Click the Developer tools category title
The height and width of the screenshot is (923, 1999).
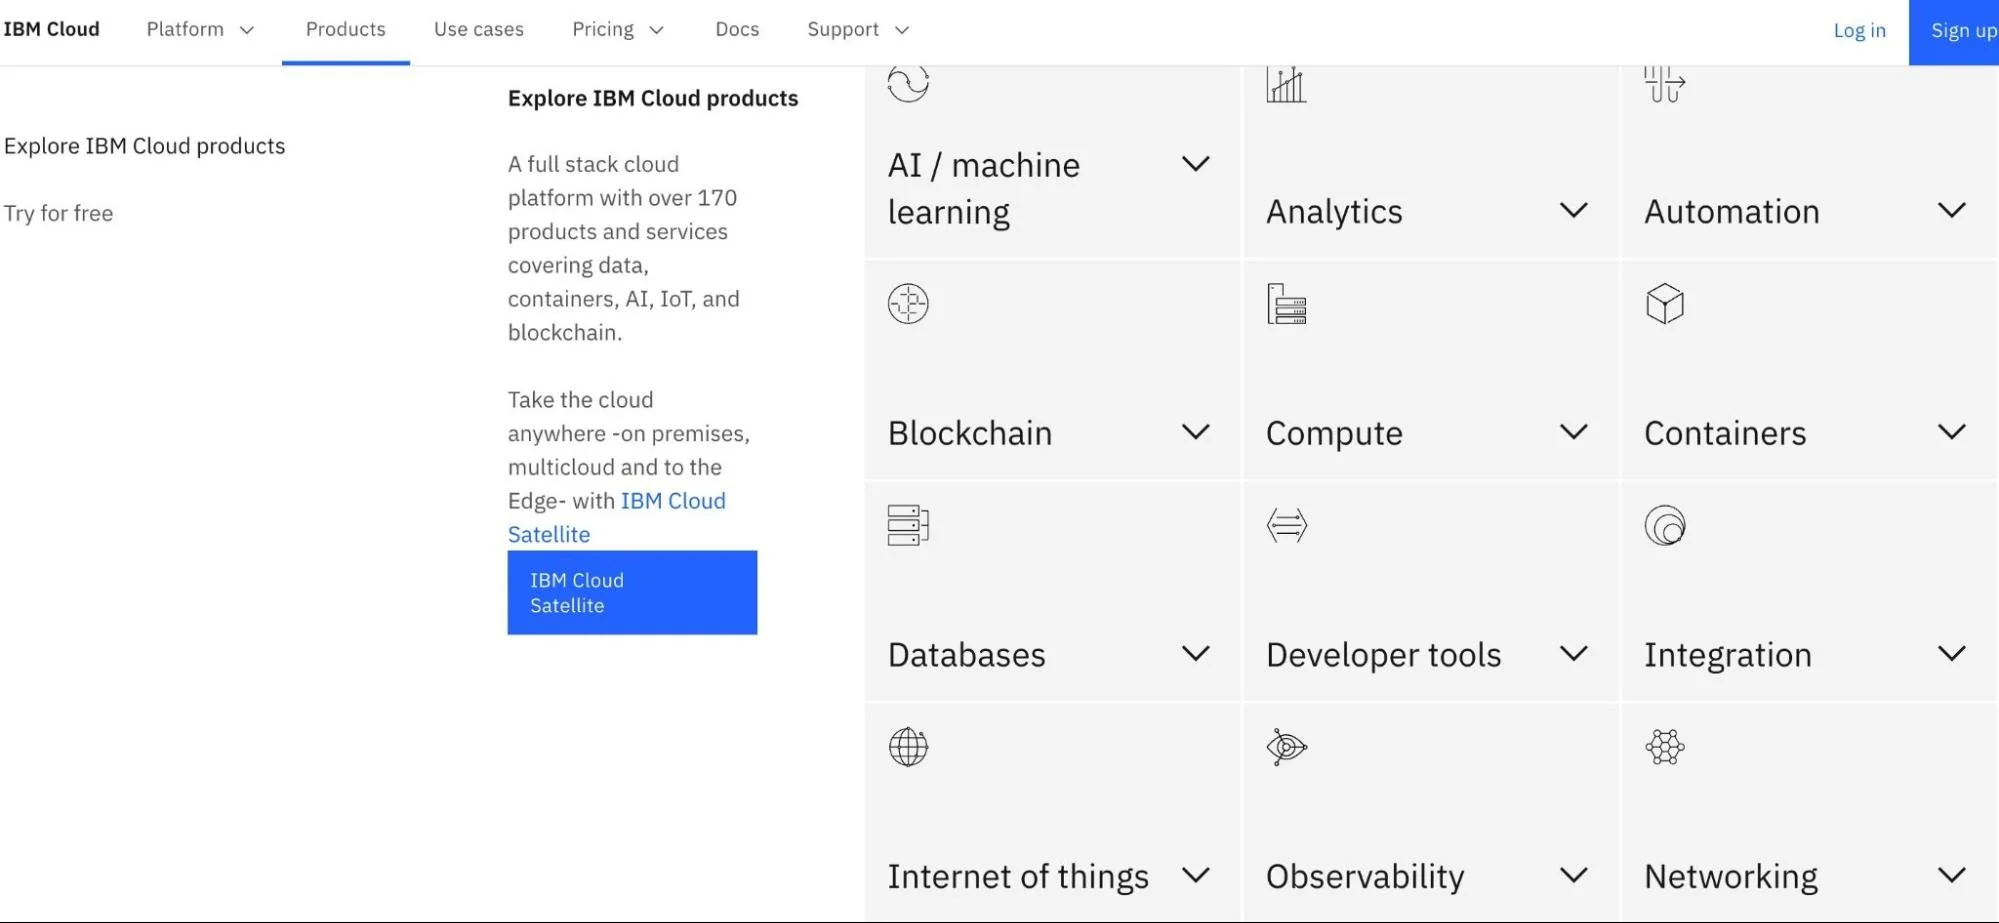tap(1384, 656)
